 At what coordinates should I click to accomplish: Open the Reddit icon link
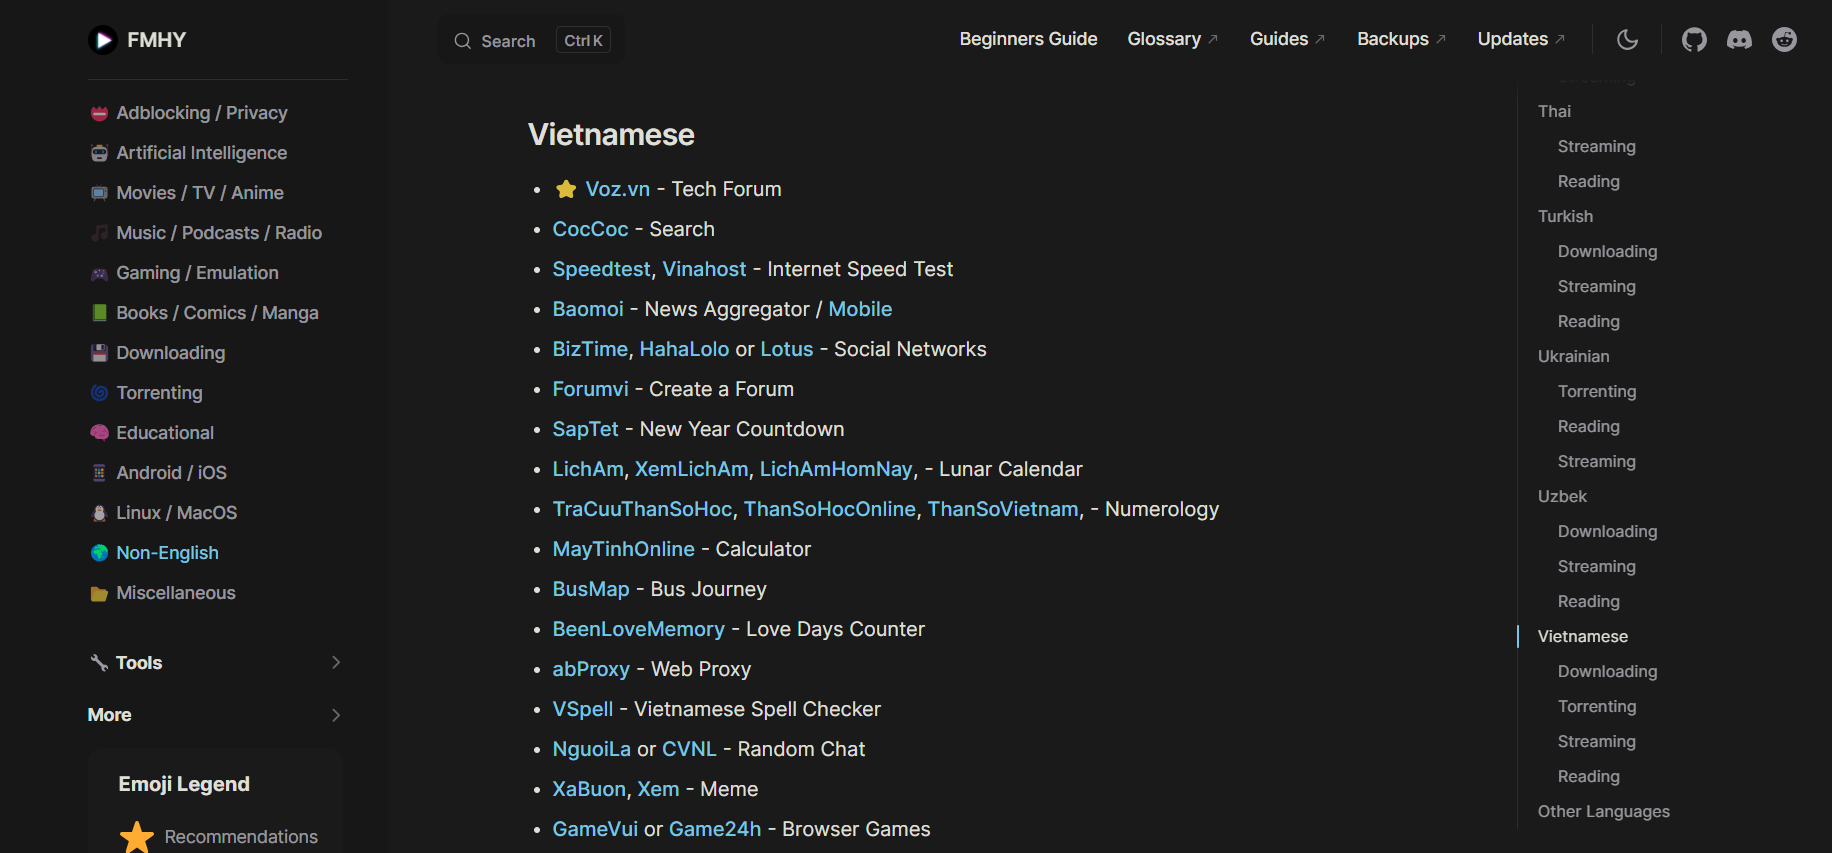click(x=1784, y=40)
